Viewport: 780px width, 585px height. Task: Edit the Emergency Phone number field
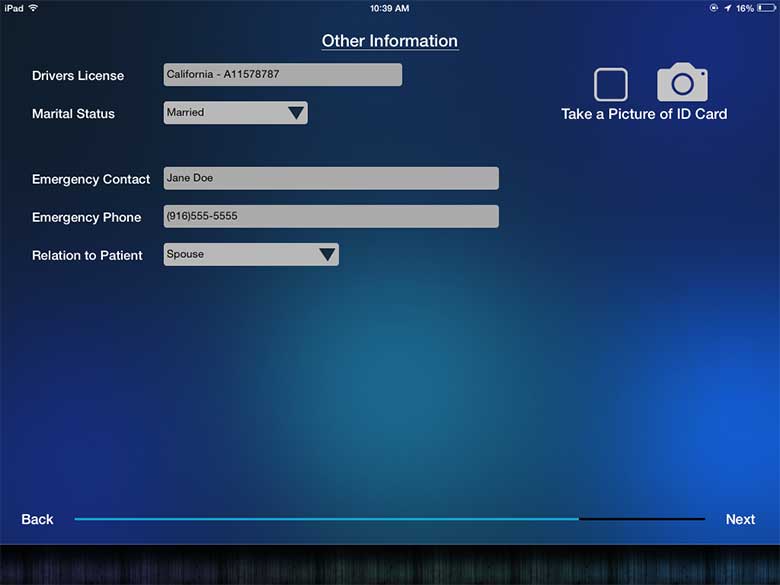[x=331, y=216]
